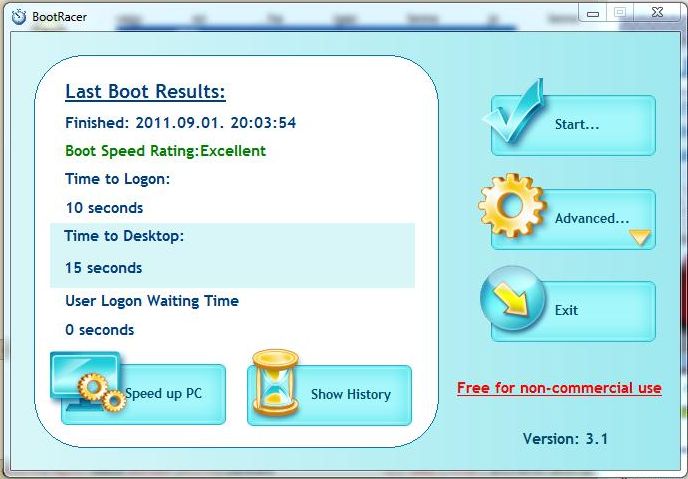Open the Free for non-commercial use link

click(x=559, y=388)
